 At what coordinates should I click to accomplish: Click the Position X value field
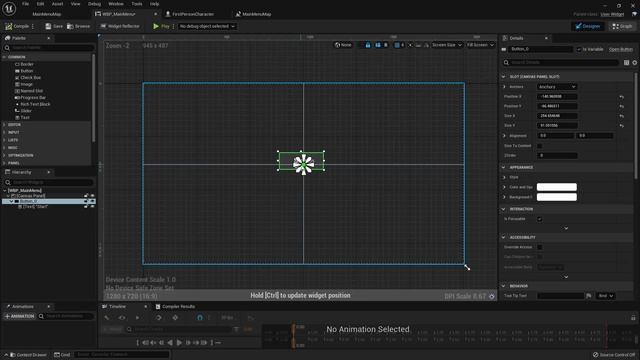click(x=557, y=97)
